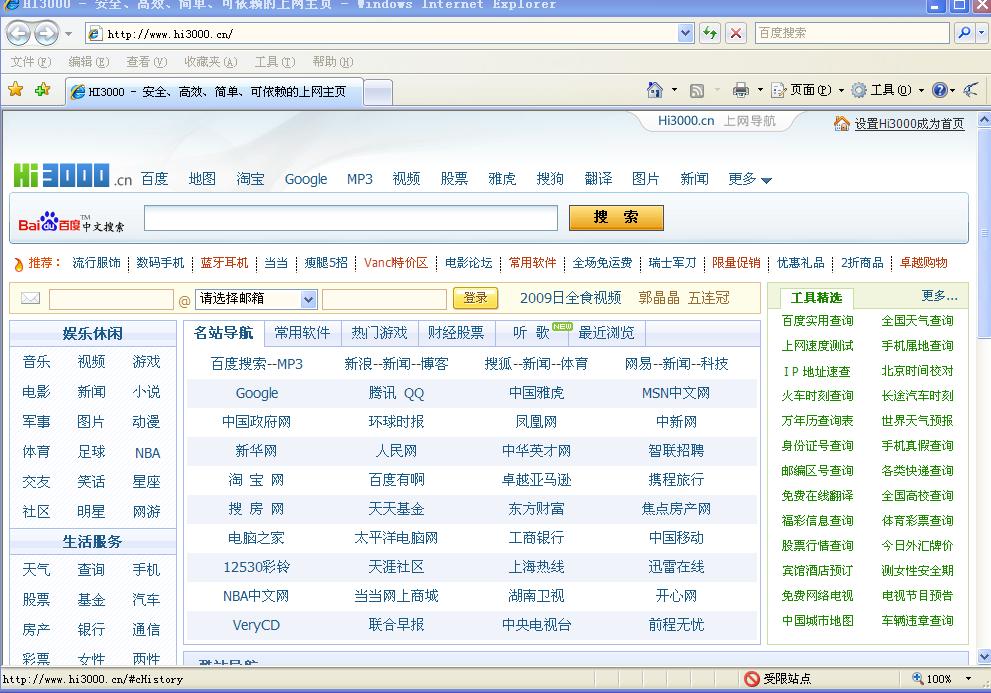Expand the address bar history dropdown
The image size is (991, 693).
685,33
